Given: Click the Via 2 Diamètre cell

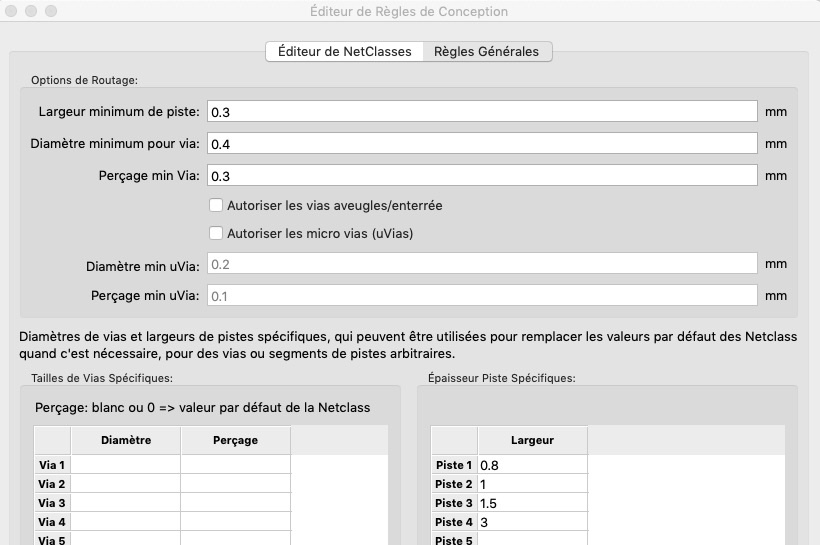Looking at the screenshot, I should tap(126, 484).
